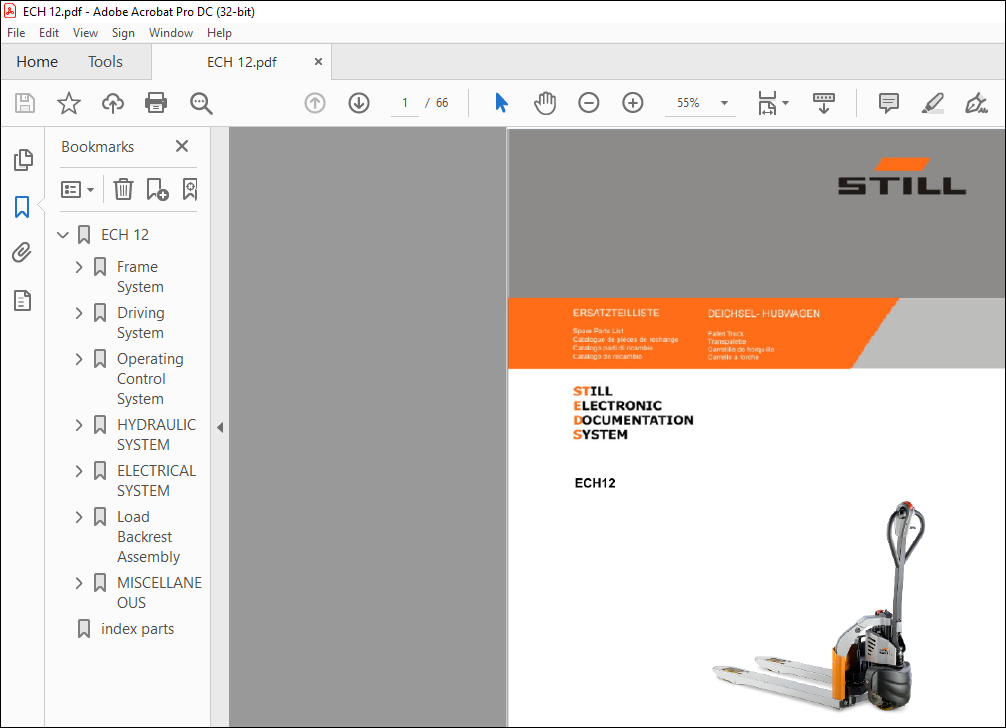Upload file to cloud icon
The image size is (1006, 728).
[113, 103]
